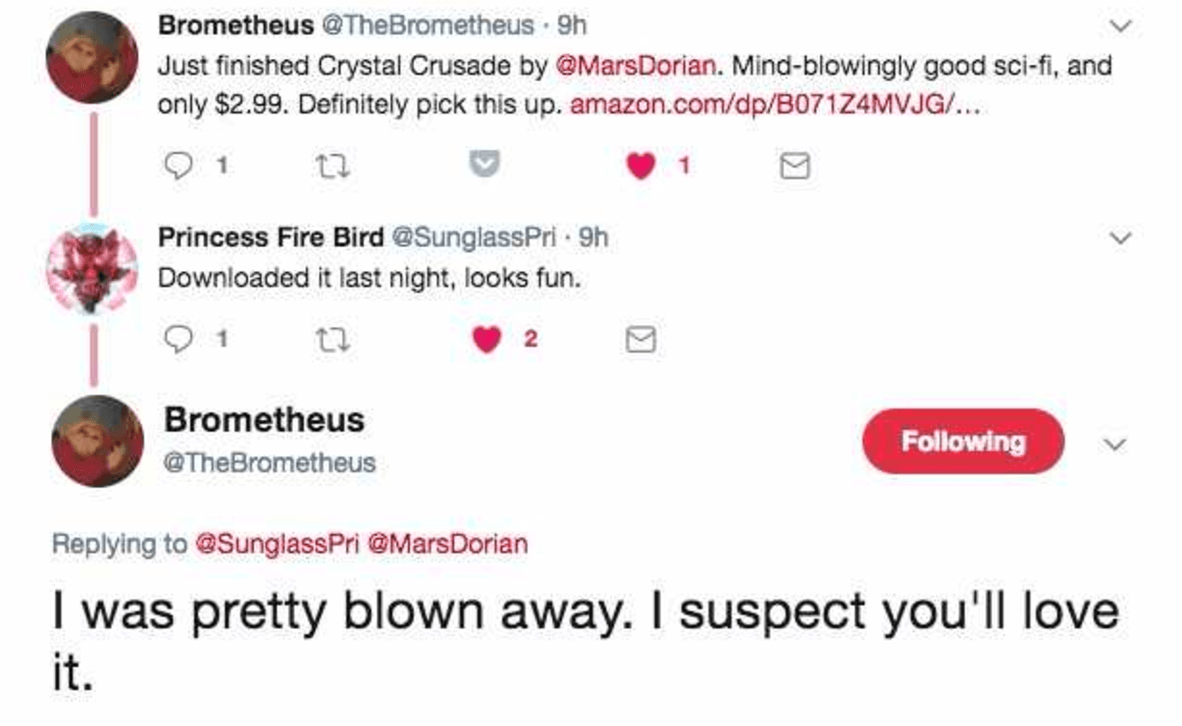
Task: Click the Pocket save icon on first tweet
Action: (x=485, y=168)
